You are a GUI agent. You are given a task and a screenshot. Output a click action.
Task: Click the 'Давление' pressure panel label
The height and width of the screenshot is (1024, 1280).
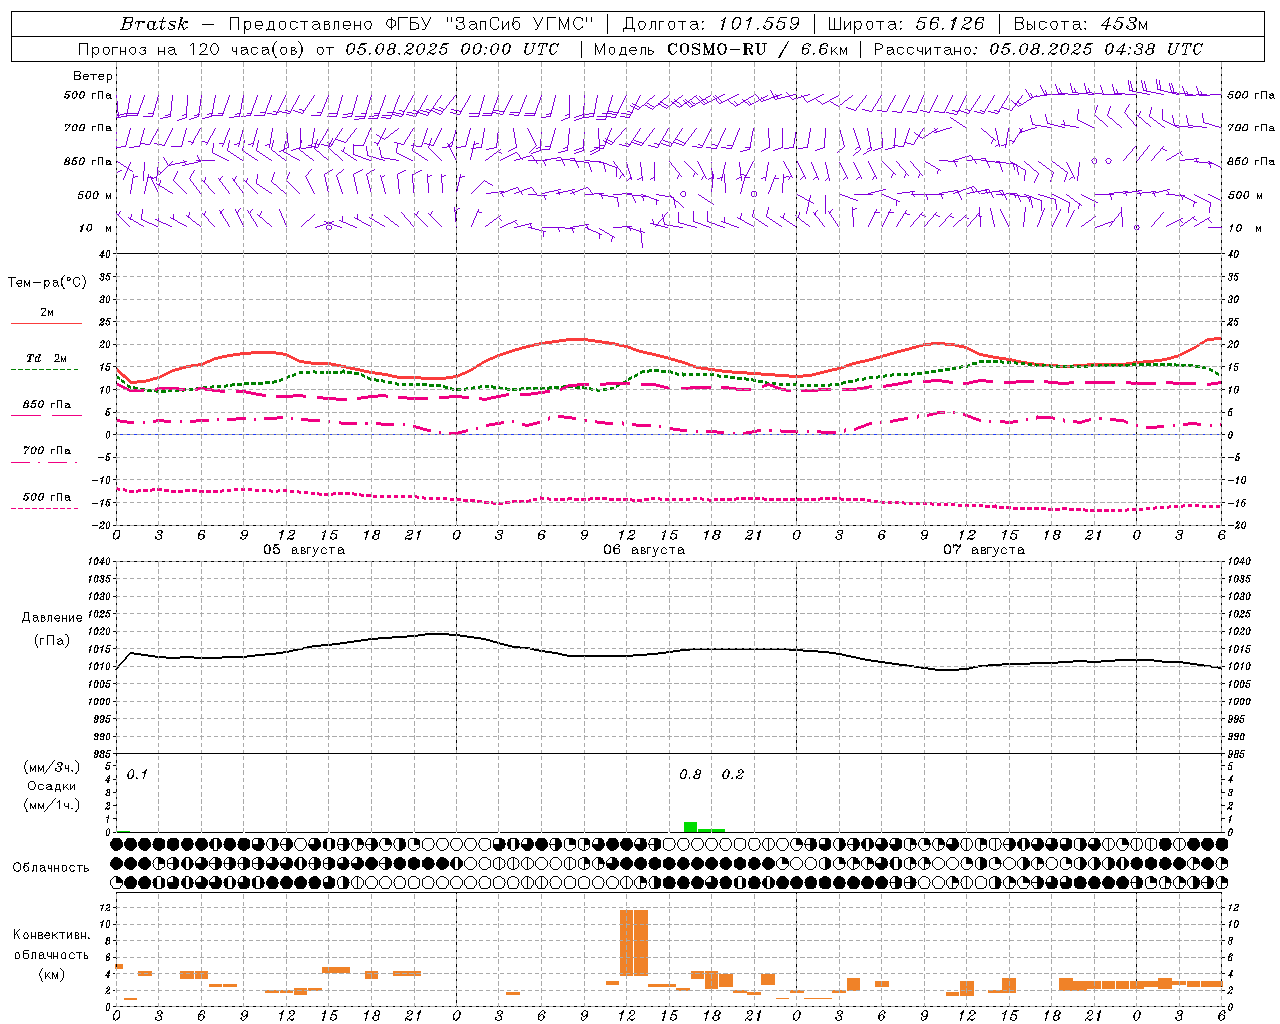click(x=52, y=618)
